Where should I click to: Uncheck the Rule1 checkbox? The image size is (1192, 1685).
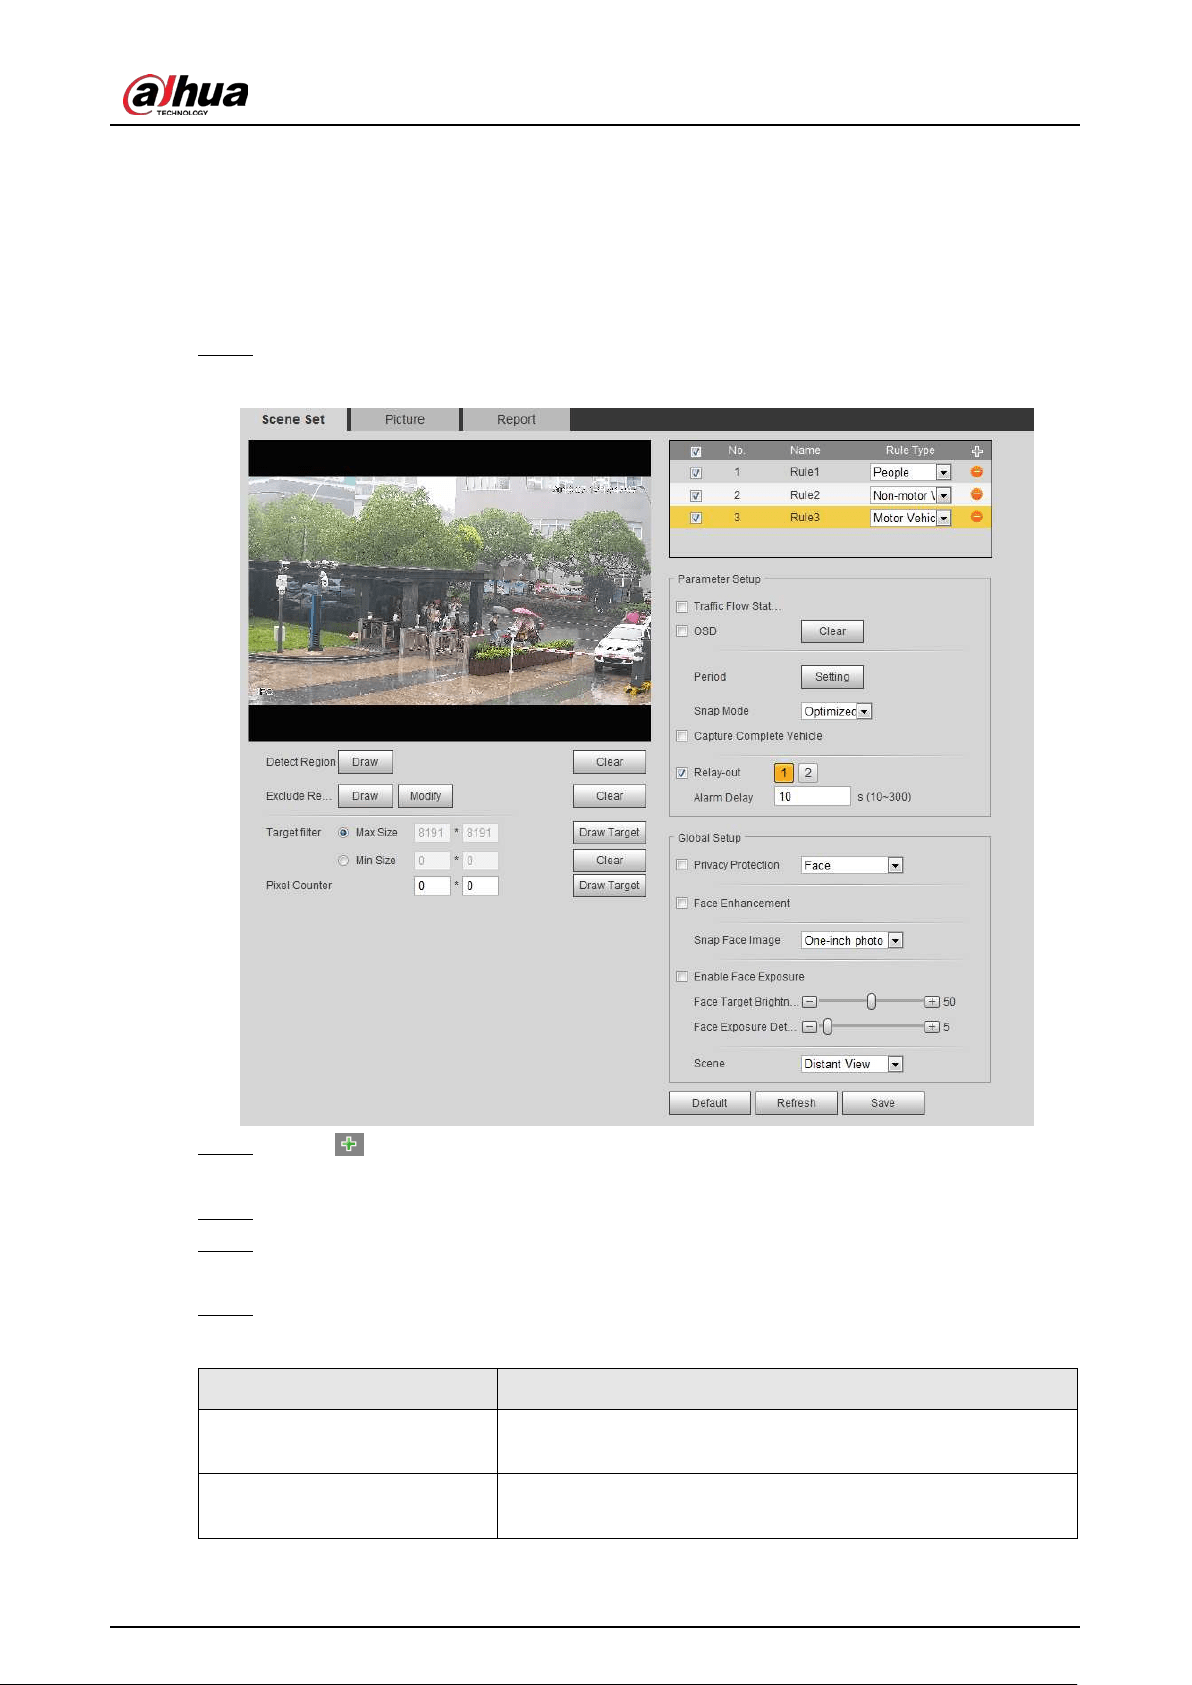[x=696, y=473]
